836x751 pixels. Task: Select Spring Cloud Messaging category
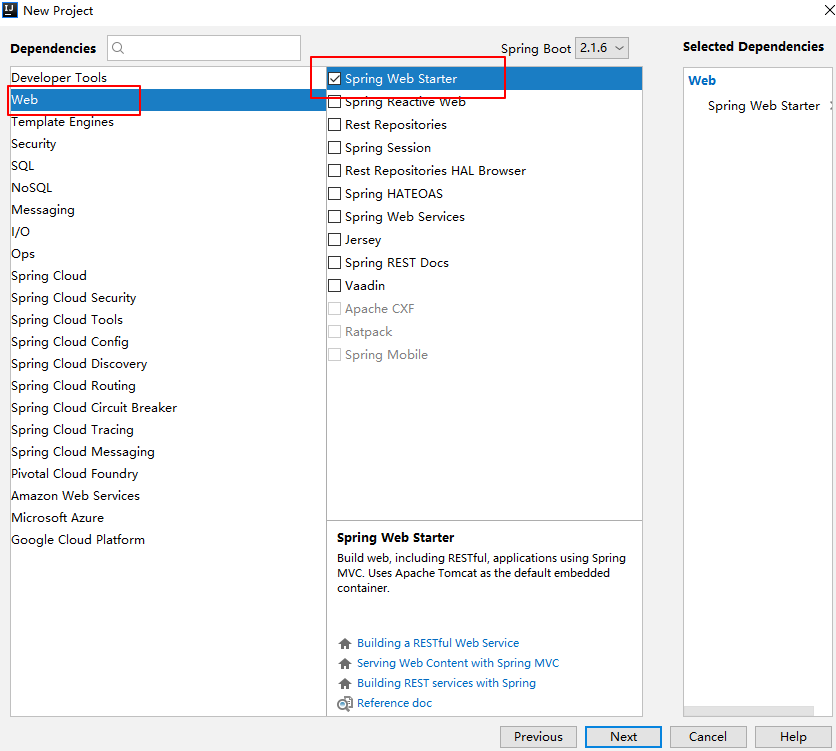pos(168,451)
